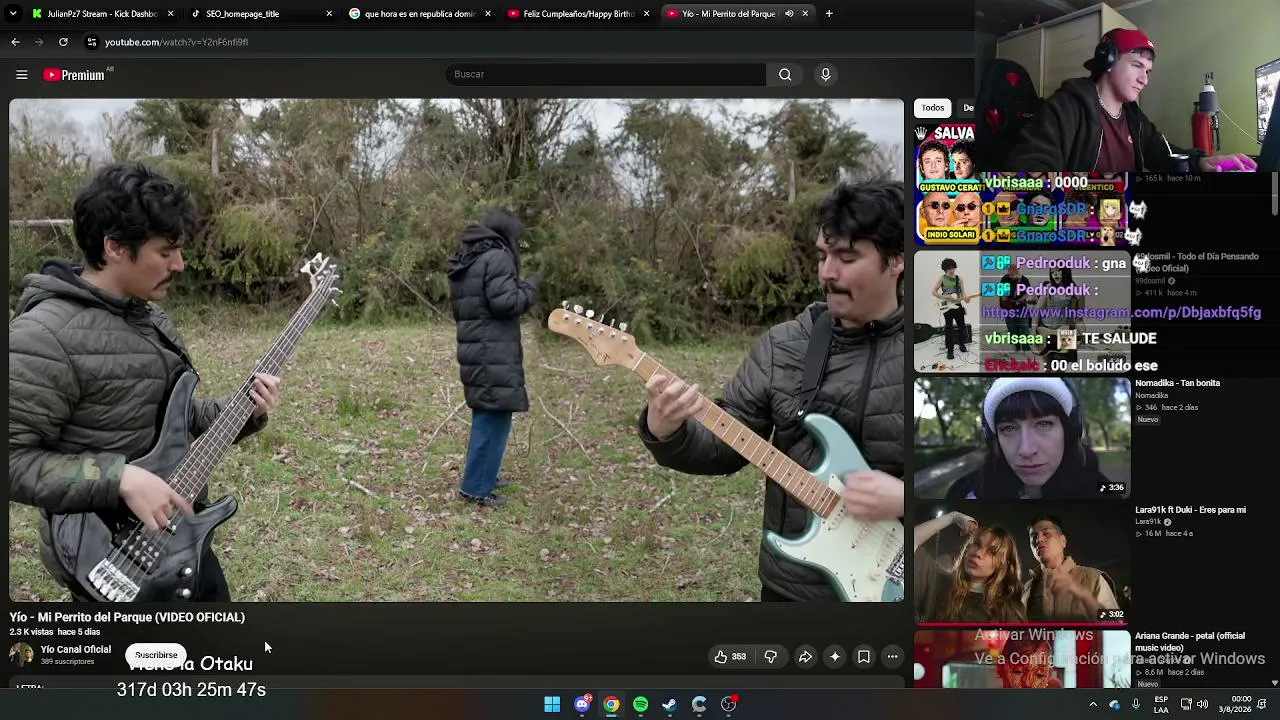Click the Lara91k ft Duki thumbnail
The height and width of the screenshot is (720, 1280).
1022,563
